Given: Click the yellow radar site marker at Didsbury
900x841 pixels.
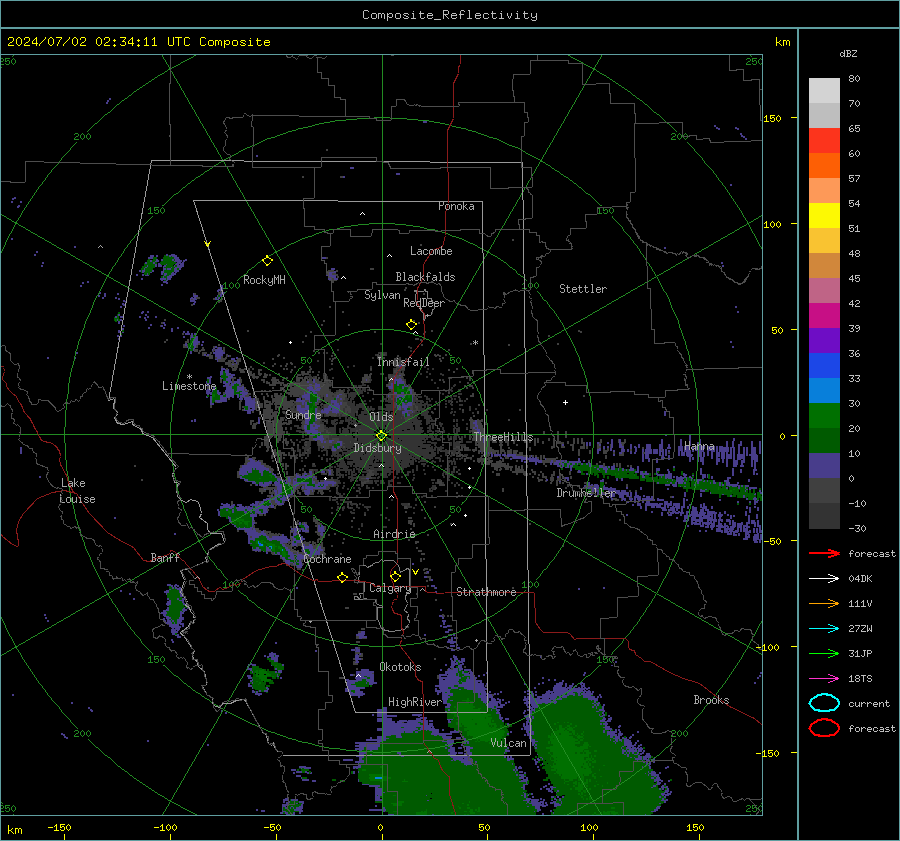Looking at the screenshot, I should pyautogui.click(x=381, y=436).
